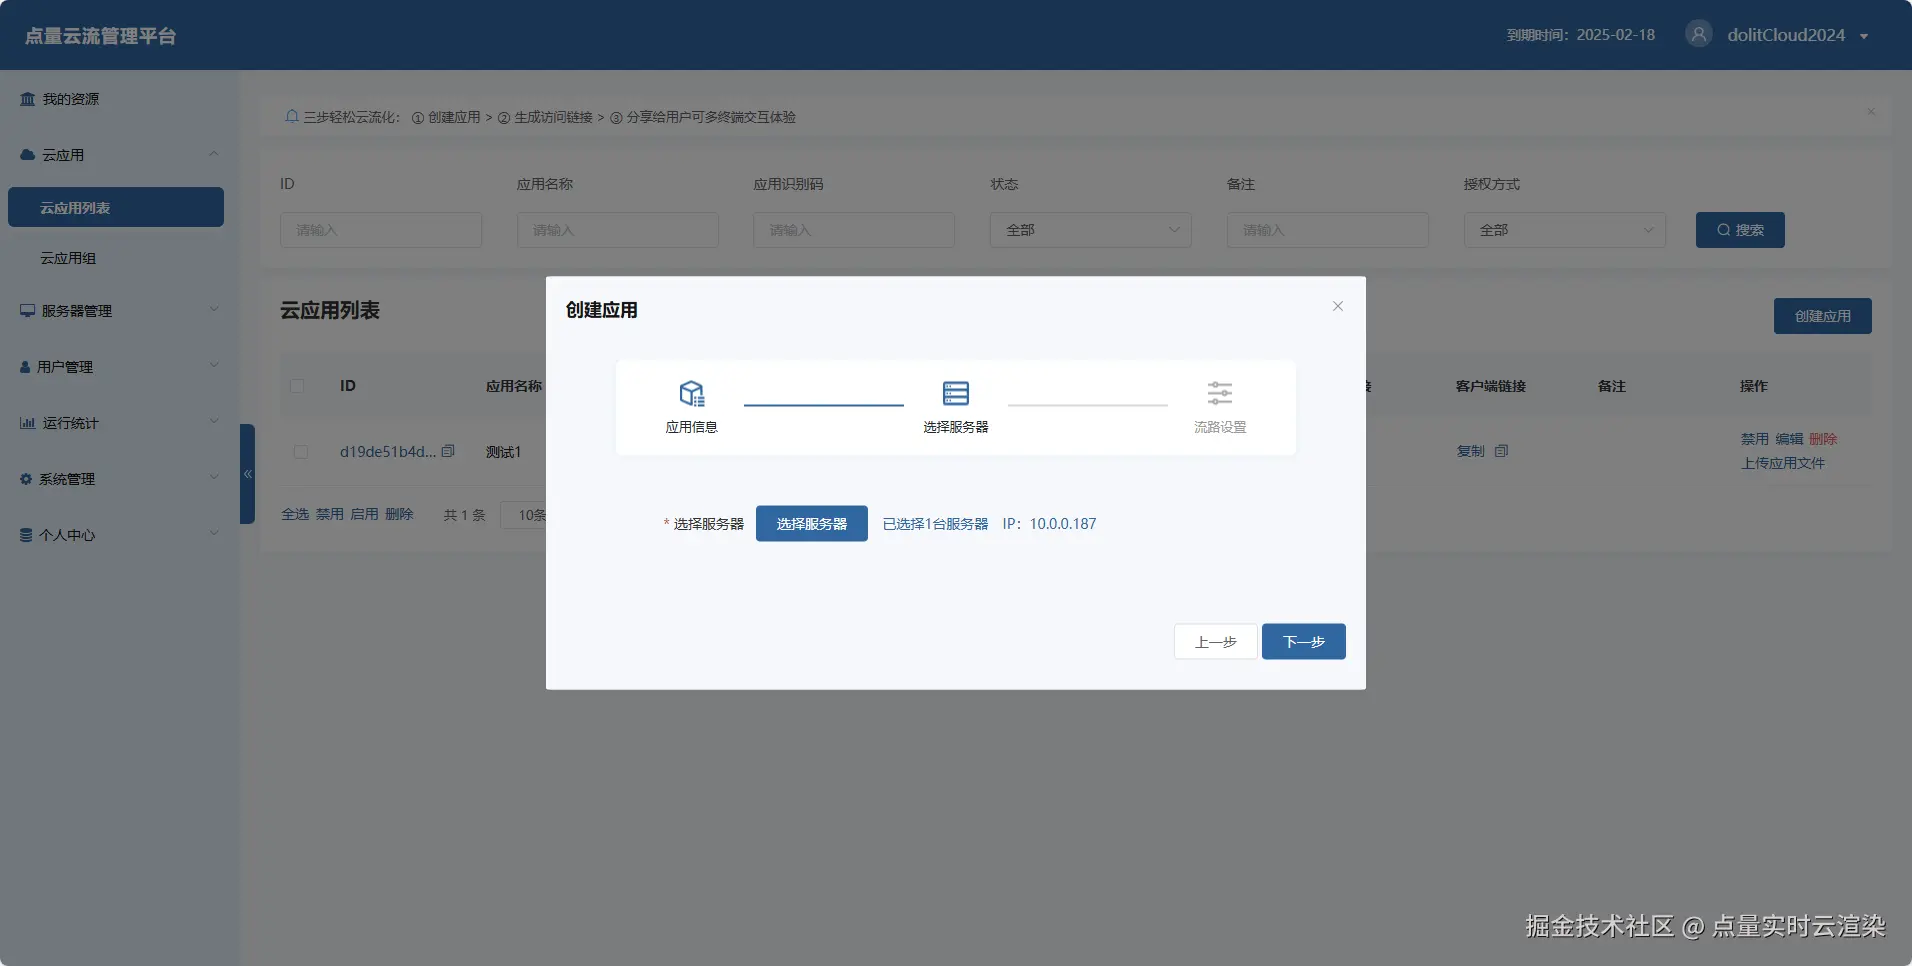Focus the ID filter input
This screenshot has width=1912, height=966.
pos(381,230)
